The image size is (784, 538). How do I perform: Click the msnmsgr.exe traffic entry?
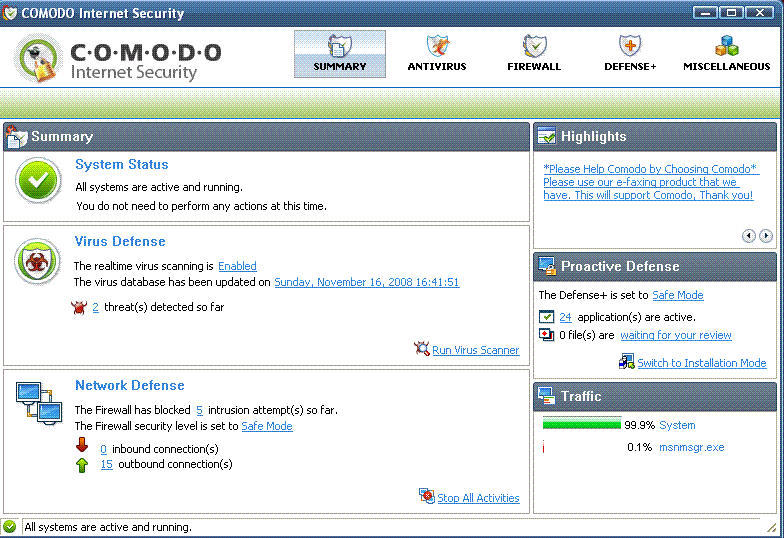coord(692,447)
